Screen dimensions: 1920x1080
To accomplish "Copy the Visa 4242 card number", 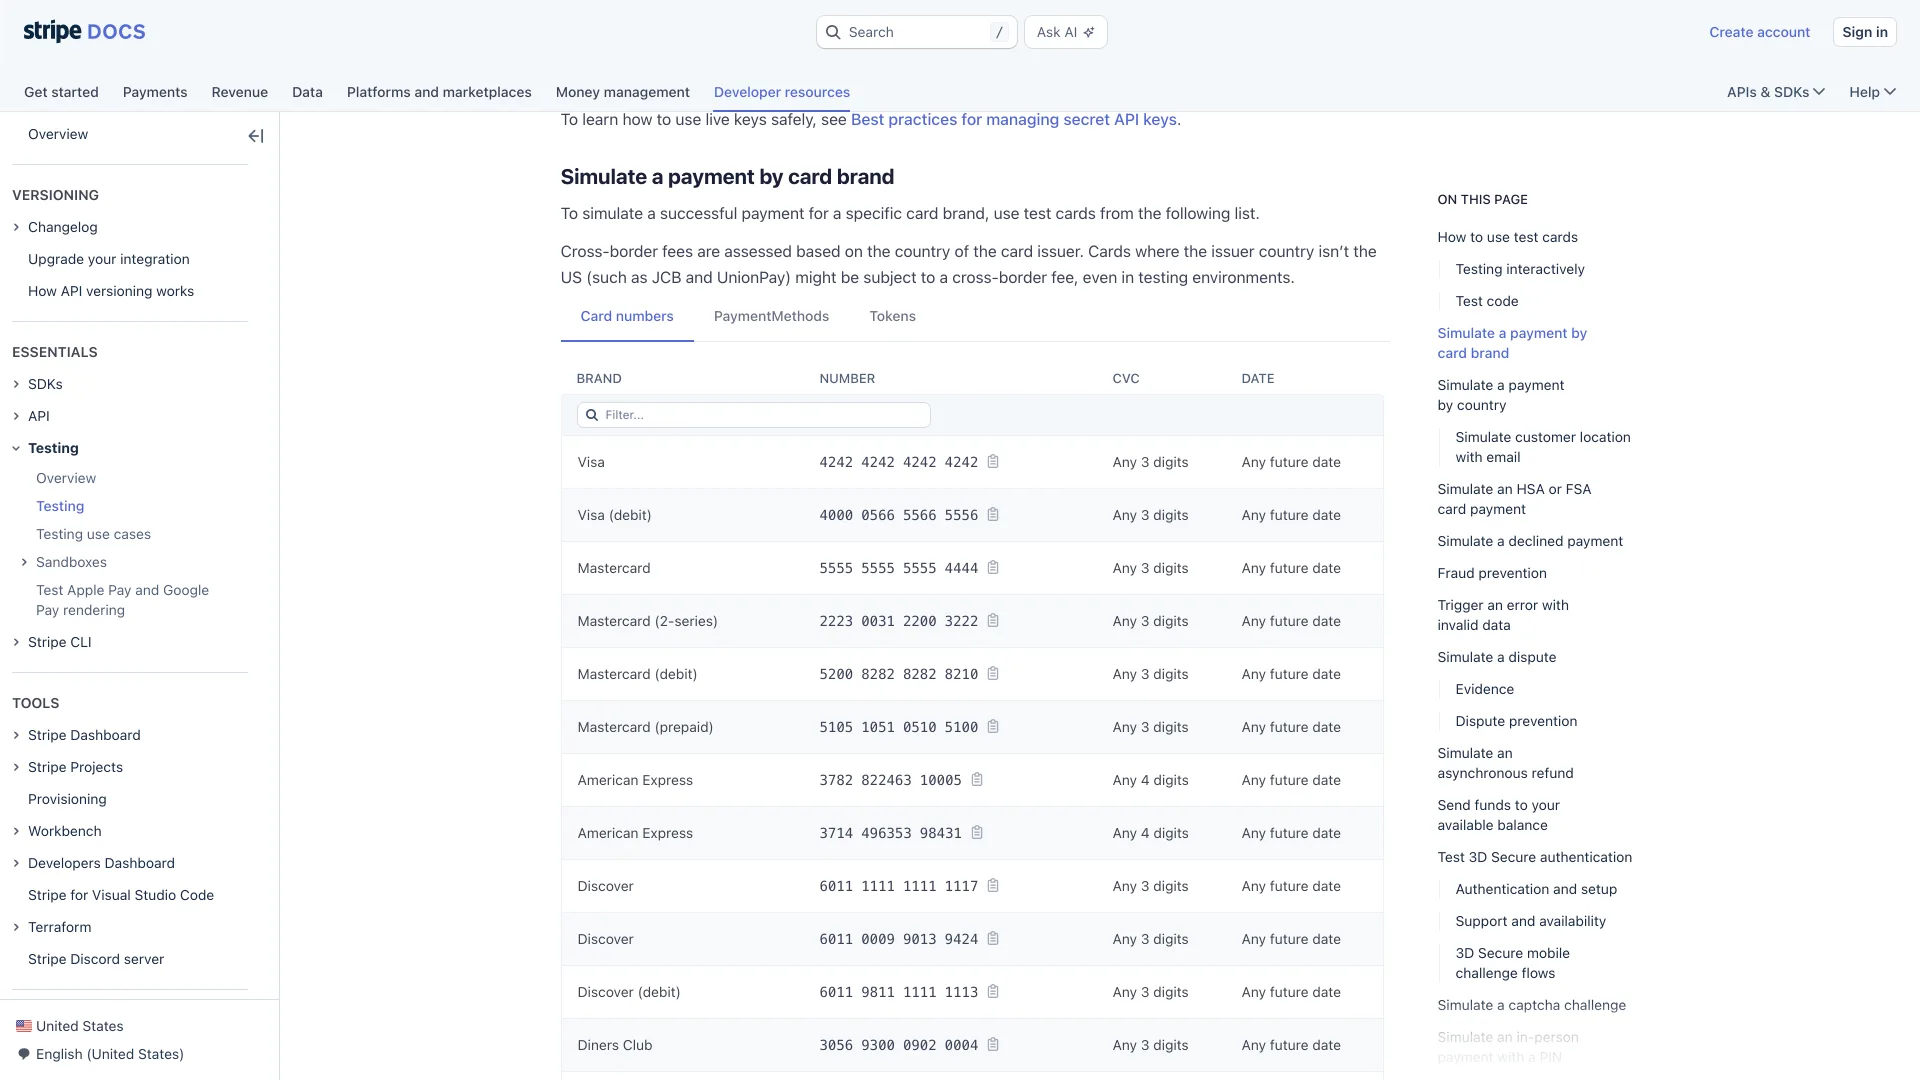I will (993, 462).
